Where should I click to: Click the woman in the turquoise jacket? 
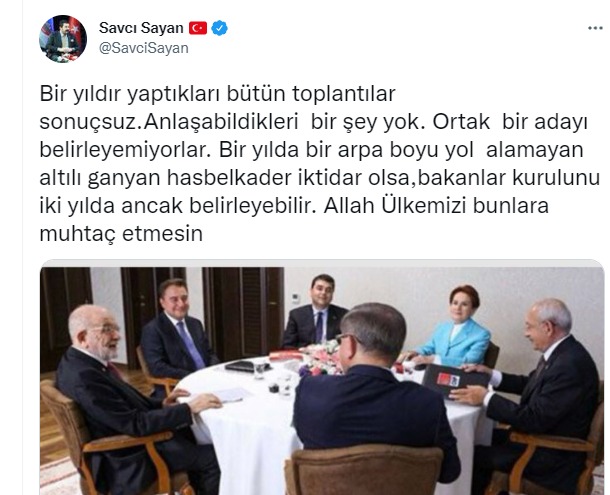(x=457, y=328)
